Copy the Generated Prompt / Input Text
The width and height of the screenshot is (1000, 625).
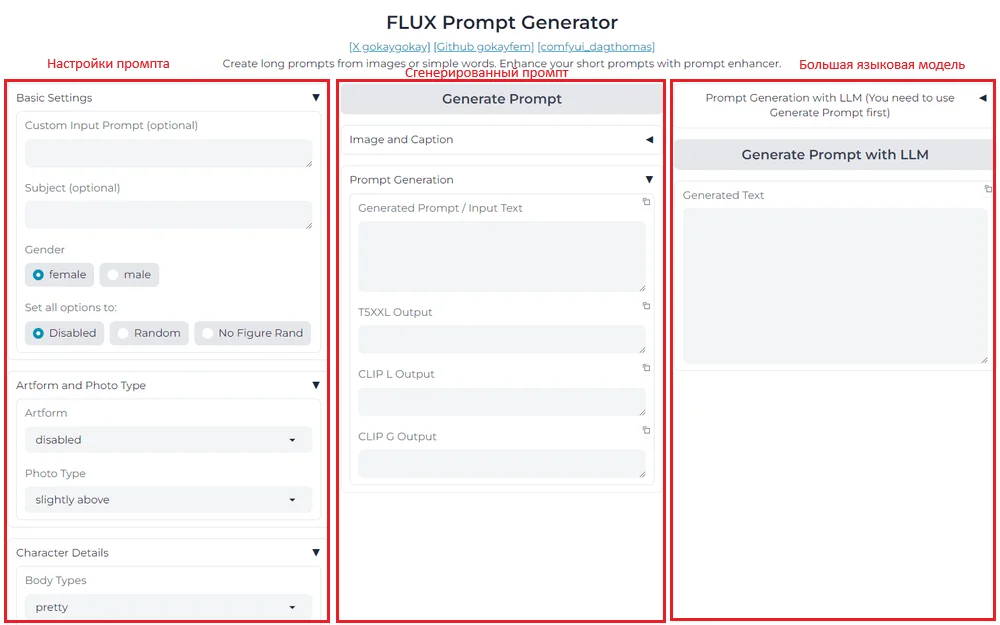pos(646,202)
